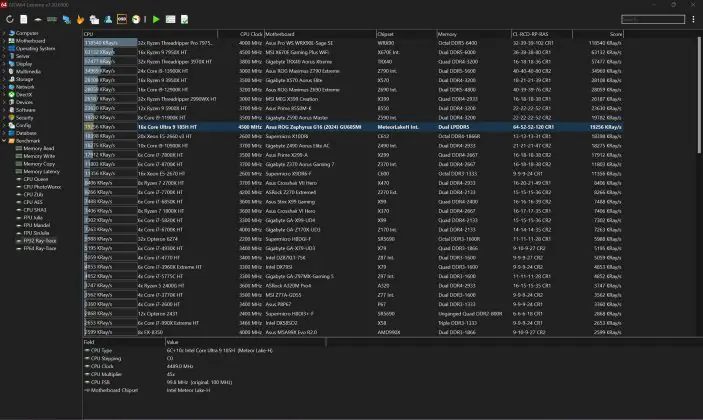Select the 32x Ryzen Threadripper Pro 7975 row
Viewport: 703px width, 420px height.
click(x=353, y=43)
